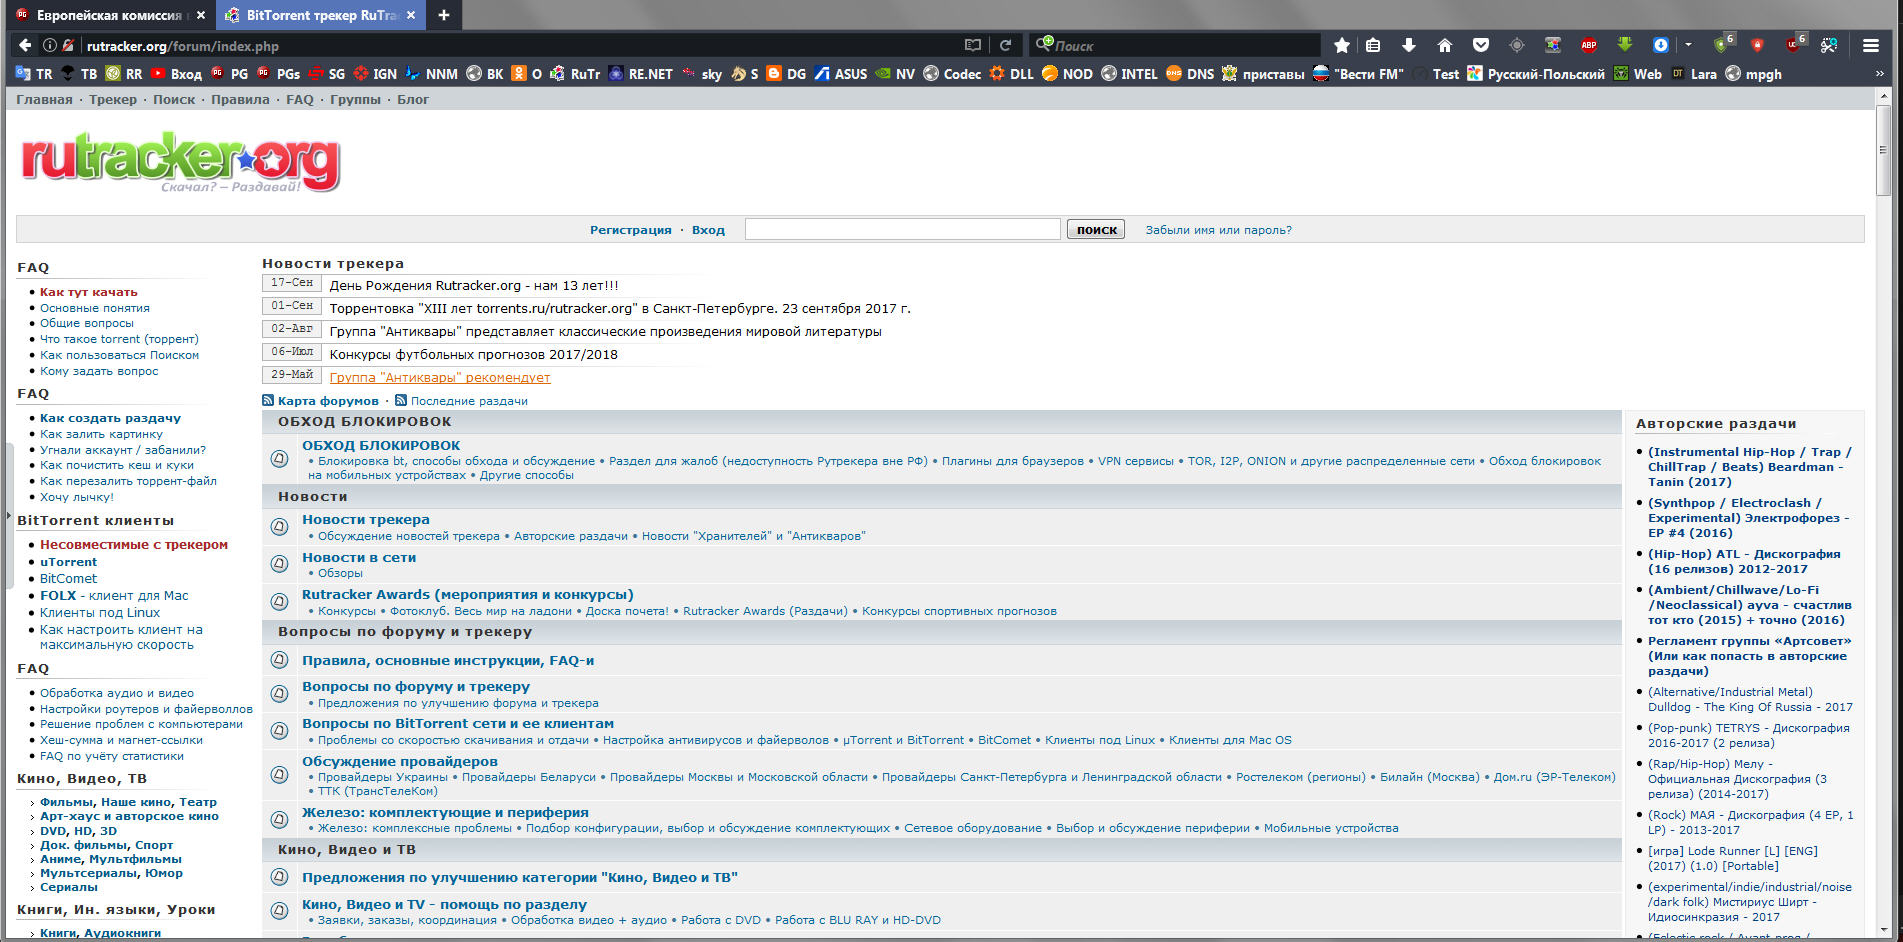This screenshot has height=942, width=1903.
Task: Reload the page with the refresh icon
Action: (1006, 45)
